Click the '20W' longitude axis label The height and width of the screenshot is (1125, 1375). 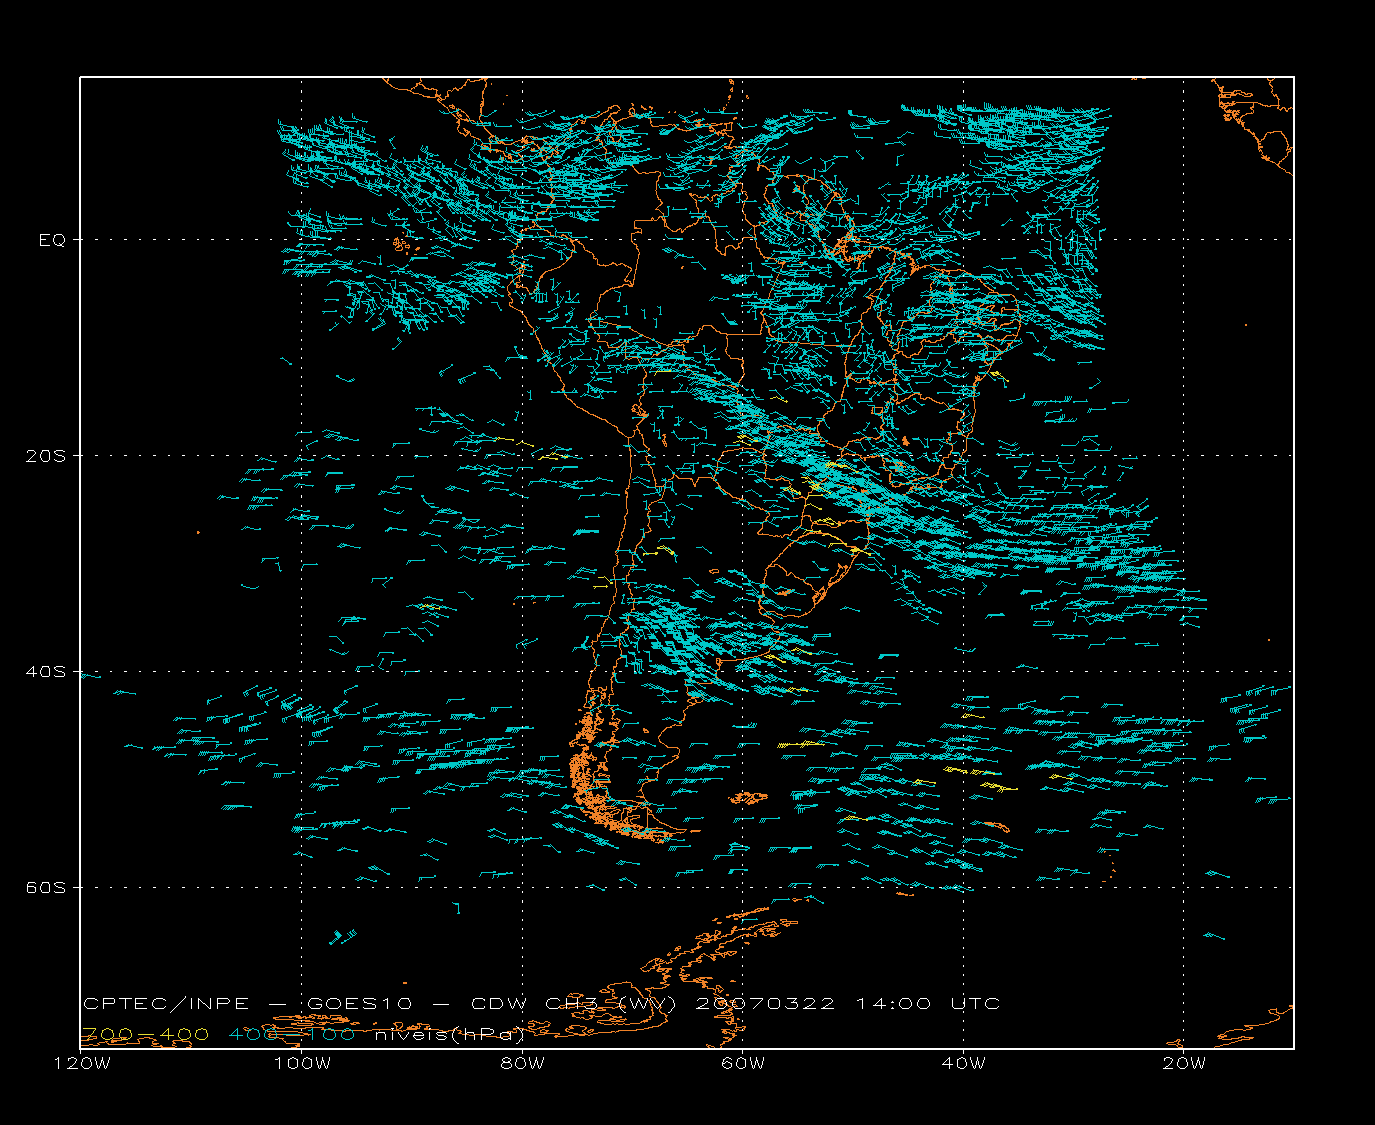pyautogui.click(x=1184, y=1063)
